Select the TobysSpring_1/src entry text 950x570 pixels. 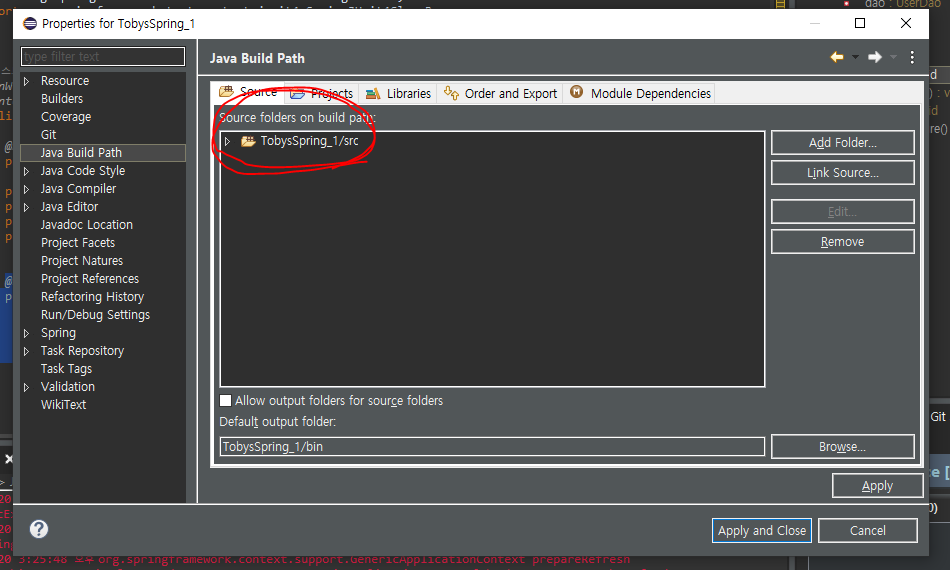point(310,141)
